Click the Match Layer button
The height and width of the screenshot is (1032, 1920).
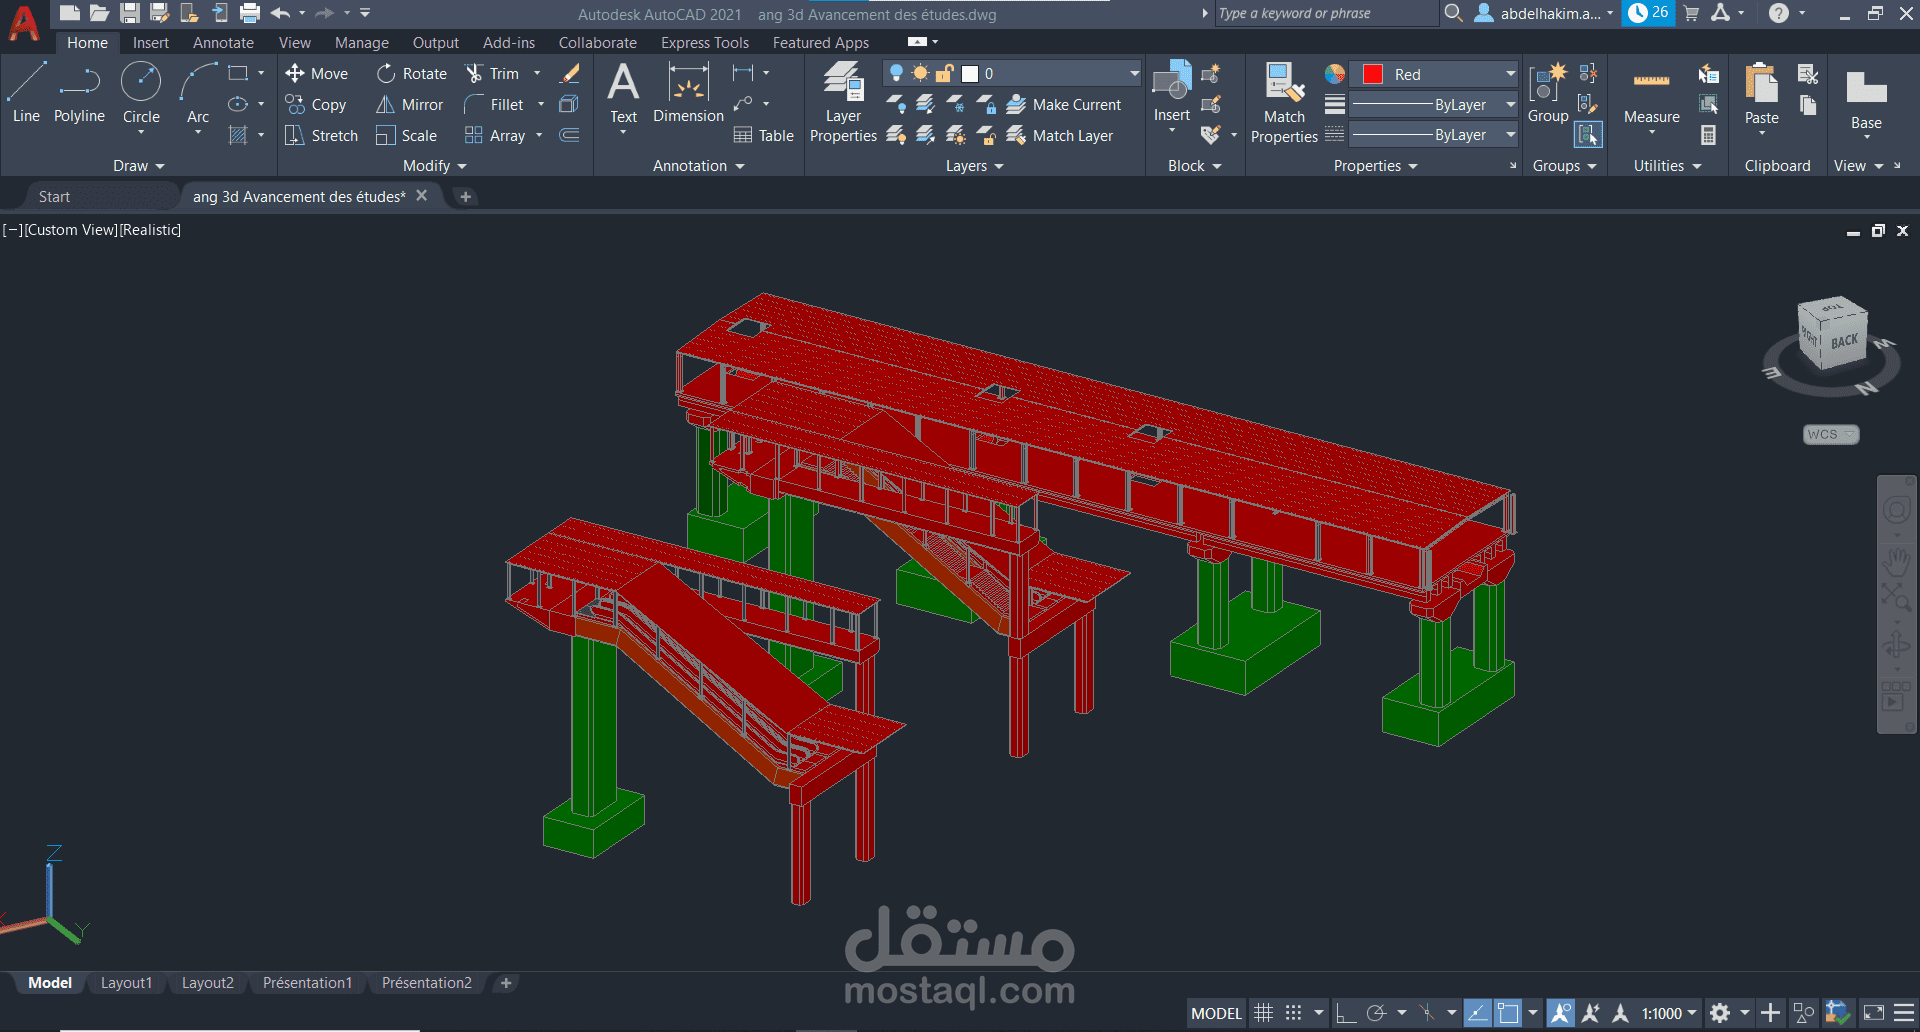click(1060, 135)
